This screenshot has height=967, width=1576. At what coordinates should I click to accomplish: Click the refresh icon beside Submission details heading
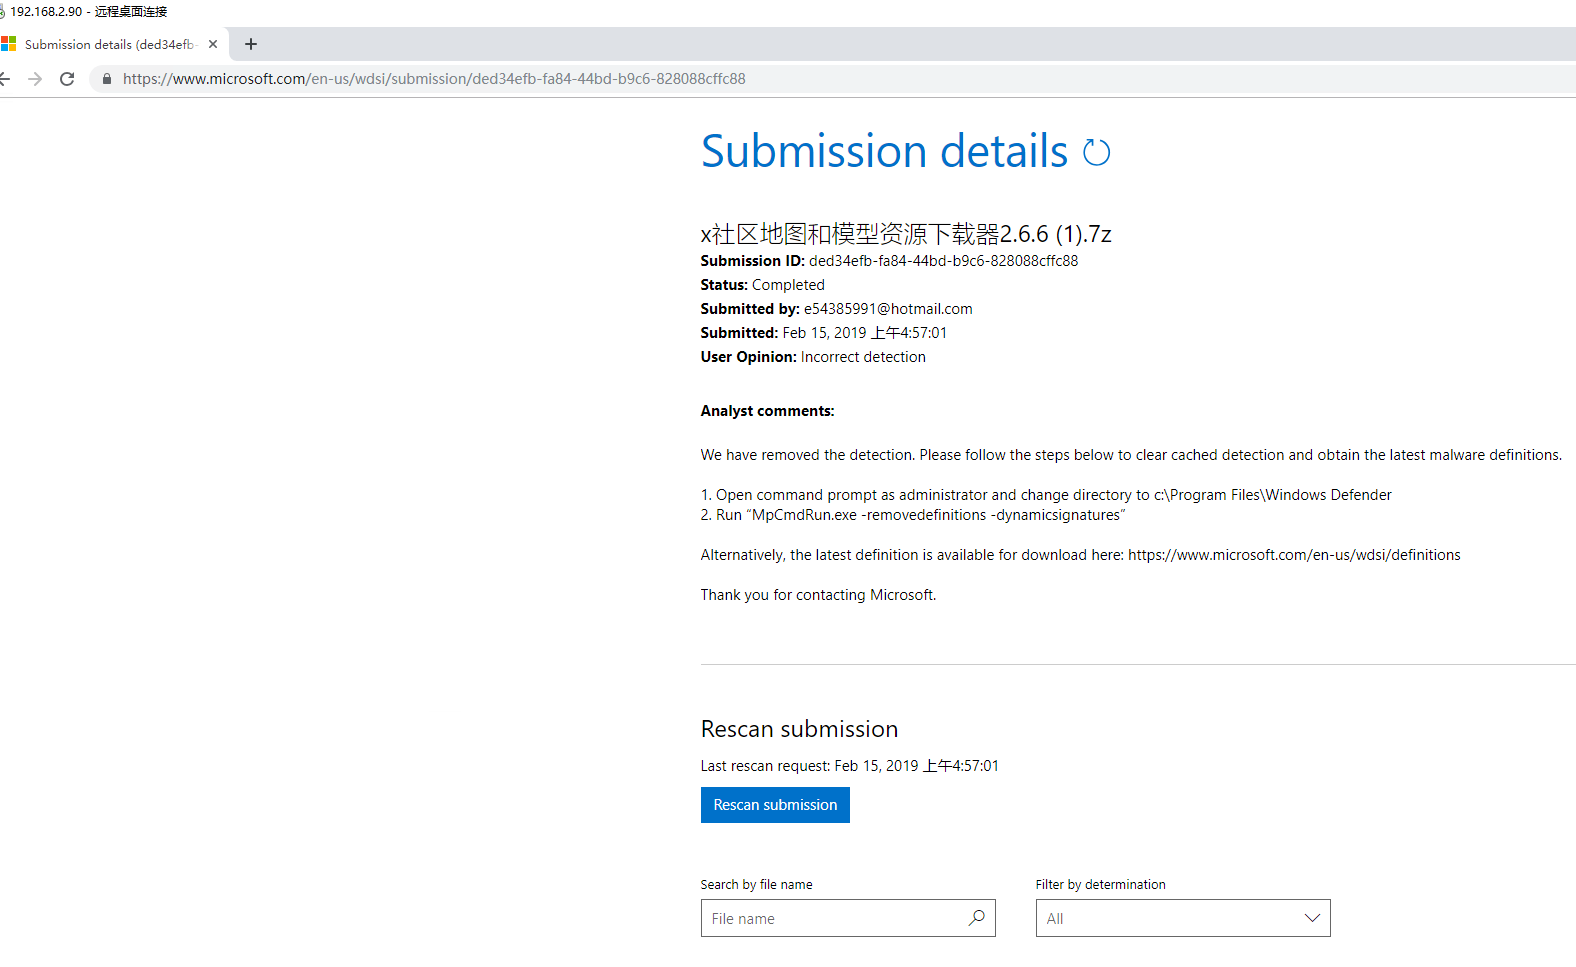point(1097,152)
